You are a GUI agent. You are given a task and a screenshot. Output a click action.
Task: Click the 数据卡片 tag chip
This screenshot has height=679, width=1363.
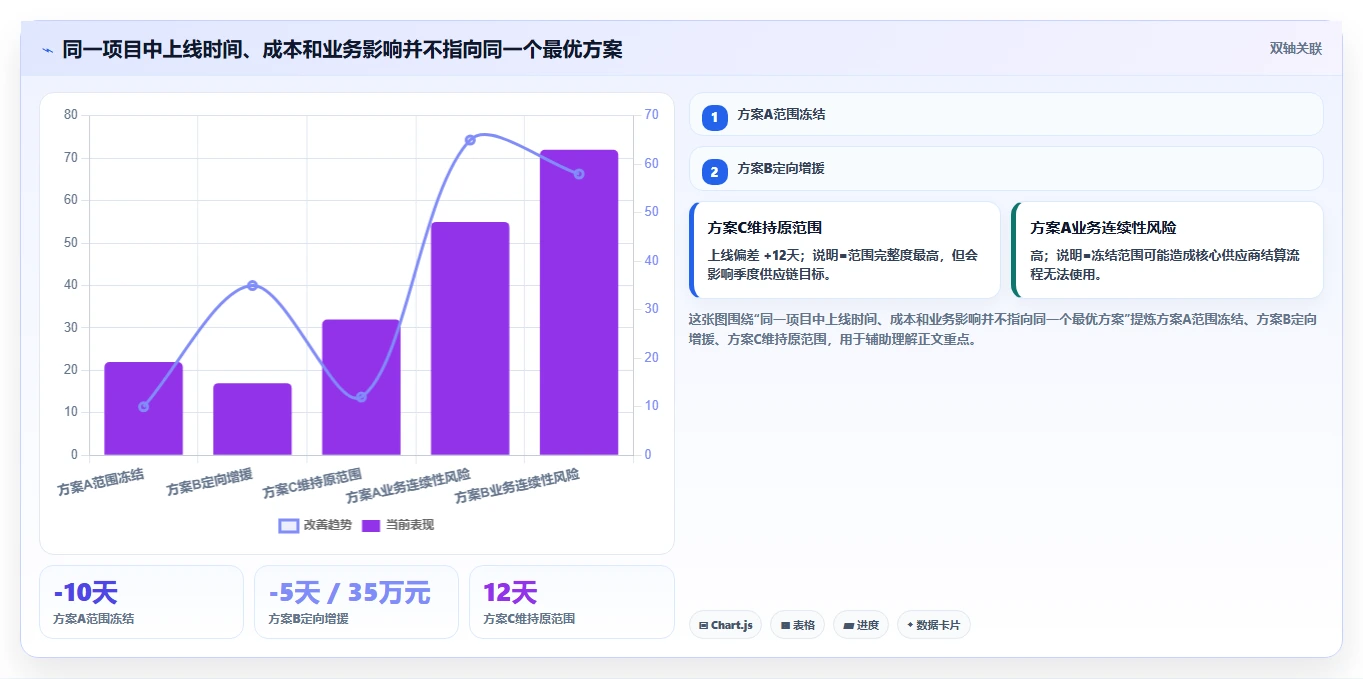point(934,625)
